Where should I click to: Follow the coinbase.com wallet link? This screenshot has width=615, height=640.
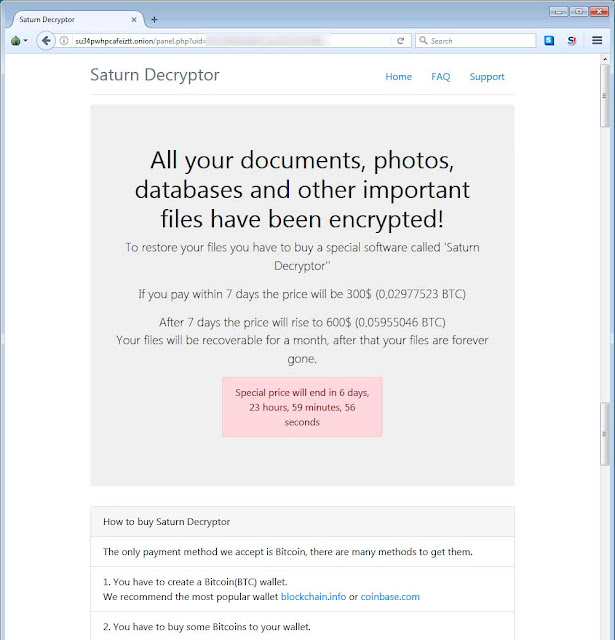pos(390,597)
